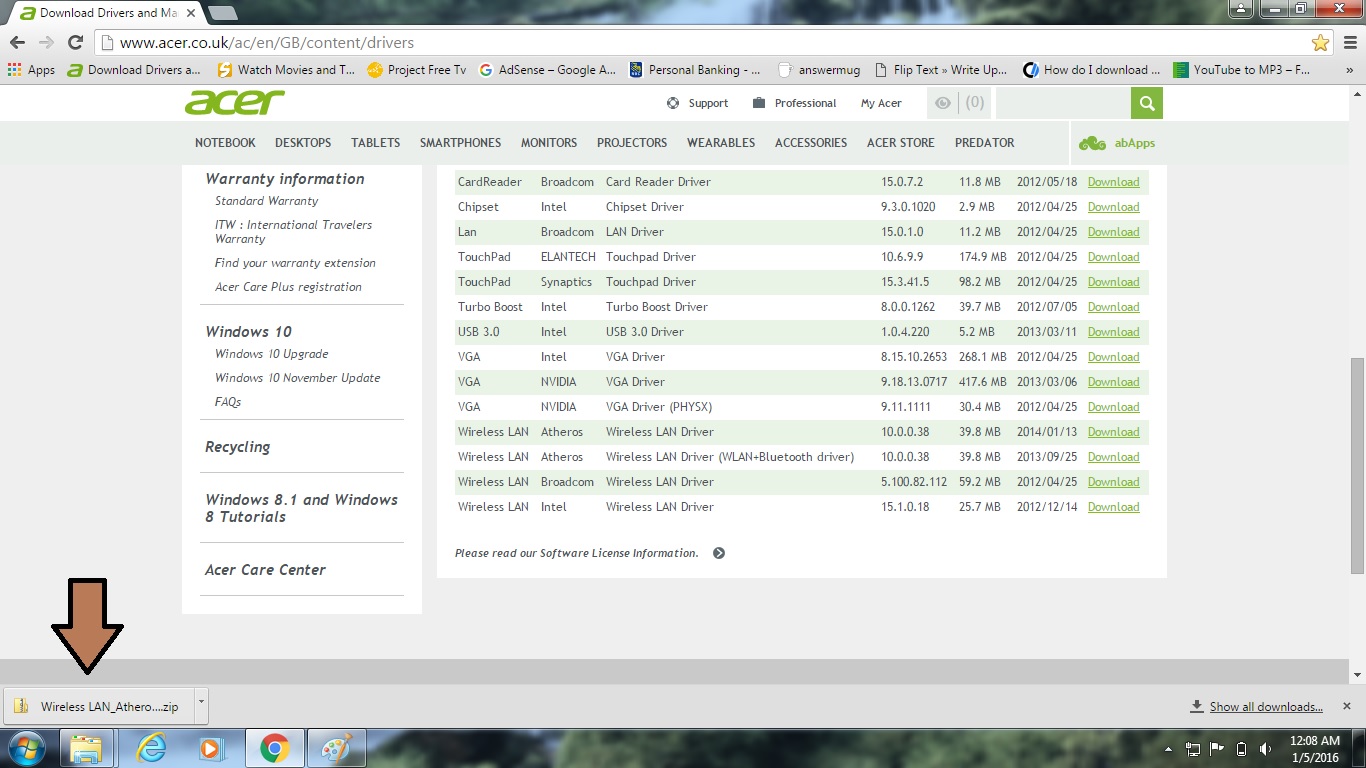Download the Intel VGA Driver
This screenshot has width=1366, height=768.
(1114, 357)
